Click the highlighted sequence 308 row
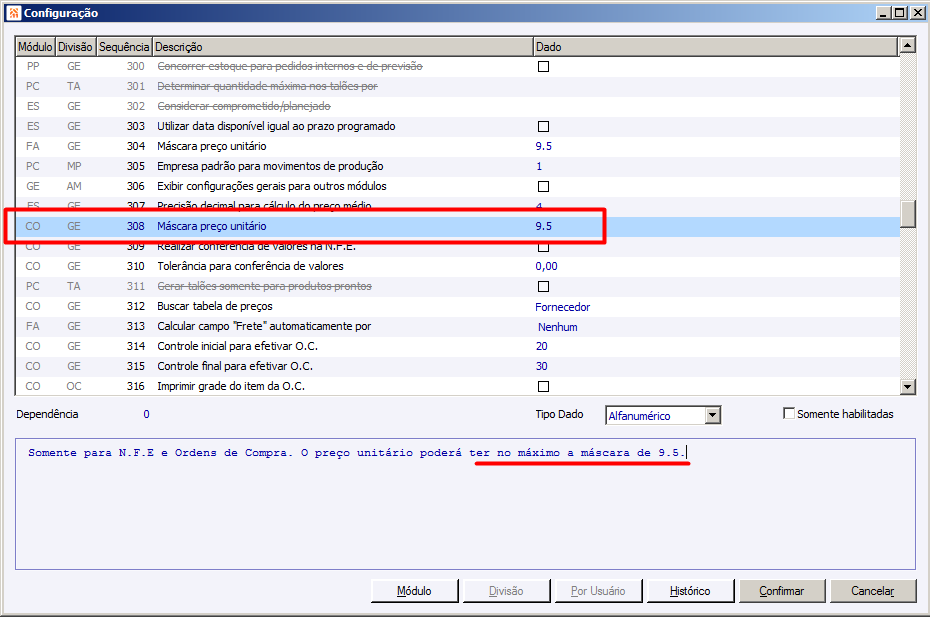930x617 pixels. (x=457, y=226)
